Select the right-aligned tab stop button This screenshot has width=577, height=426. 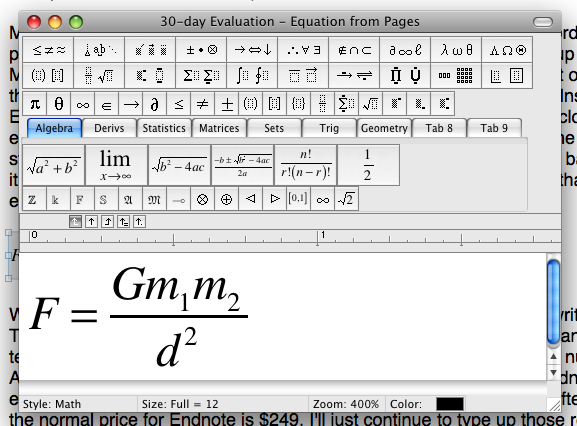pyautogui.click(x=107, y=221)
